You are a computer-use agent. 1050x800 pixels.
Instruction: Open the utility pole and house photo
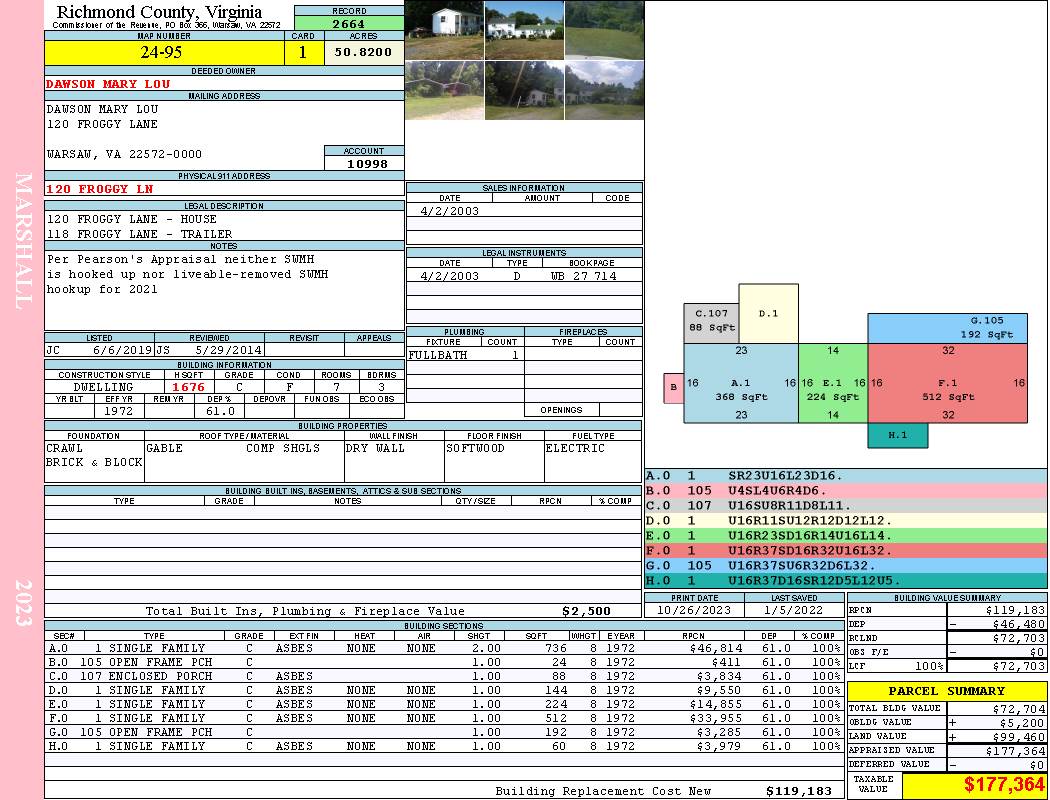coord(524,90)
